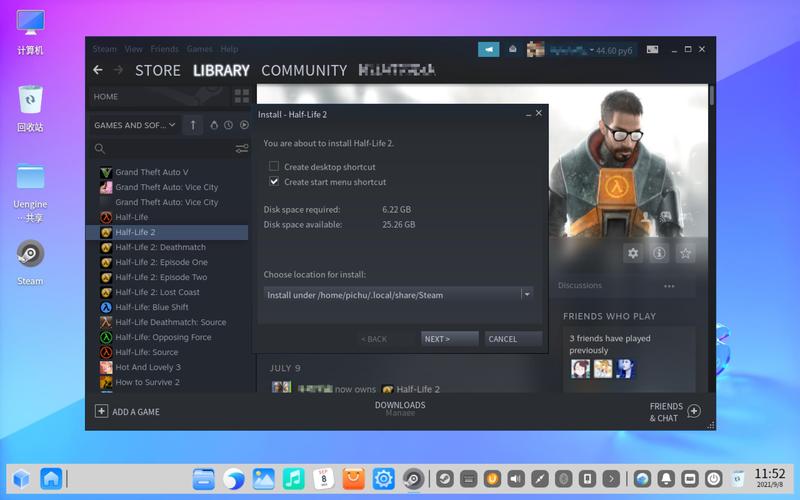Click the plus icon beside Add a Game

tap(102, 411)
